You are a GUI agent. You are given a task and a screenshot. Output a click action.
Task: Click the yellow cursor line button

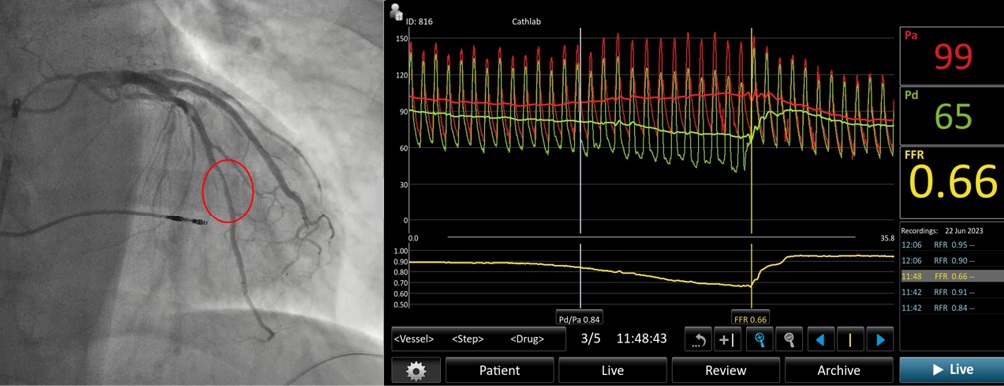point(850,340)
